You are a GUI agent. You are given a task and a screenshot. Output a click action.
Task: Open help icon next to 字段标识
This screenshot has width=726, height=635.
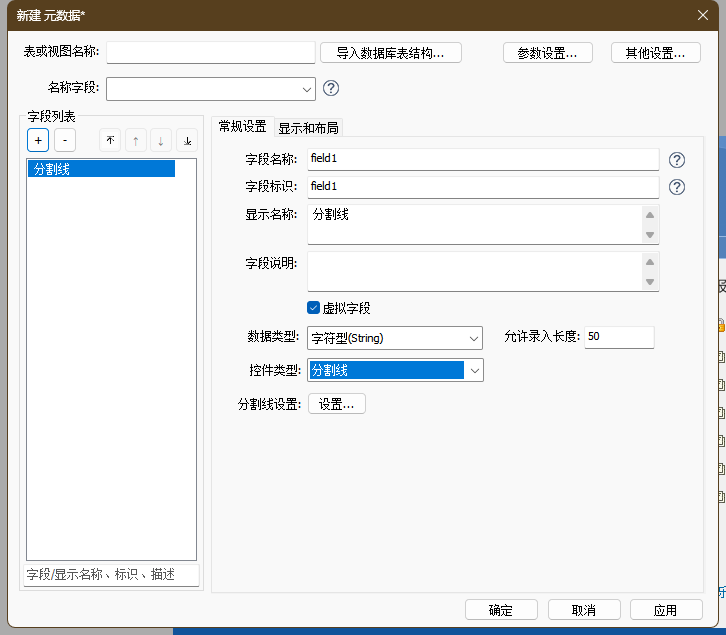(677, 187)
